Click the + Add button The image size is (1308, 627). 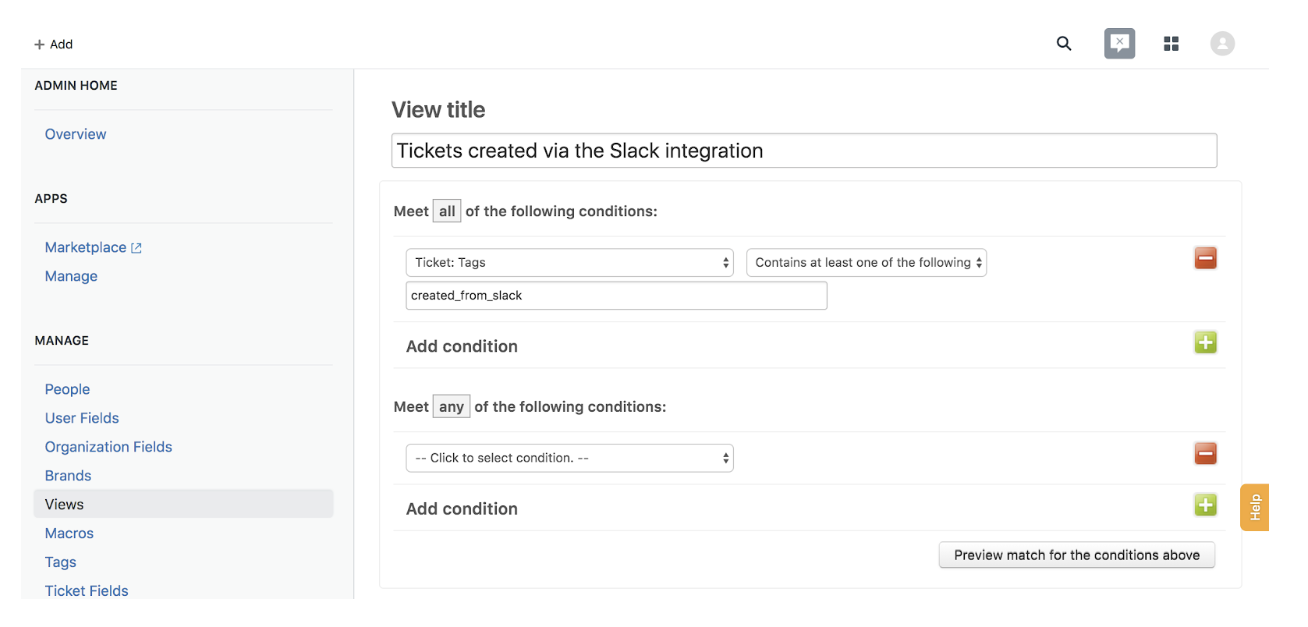pyautogui.click(x=54, y=44)
